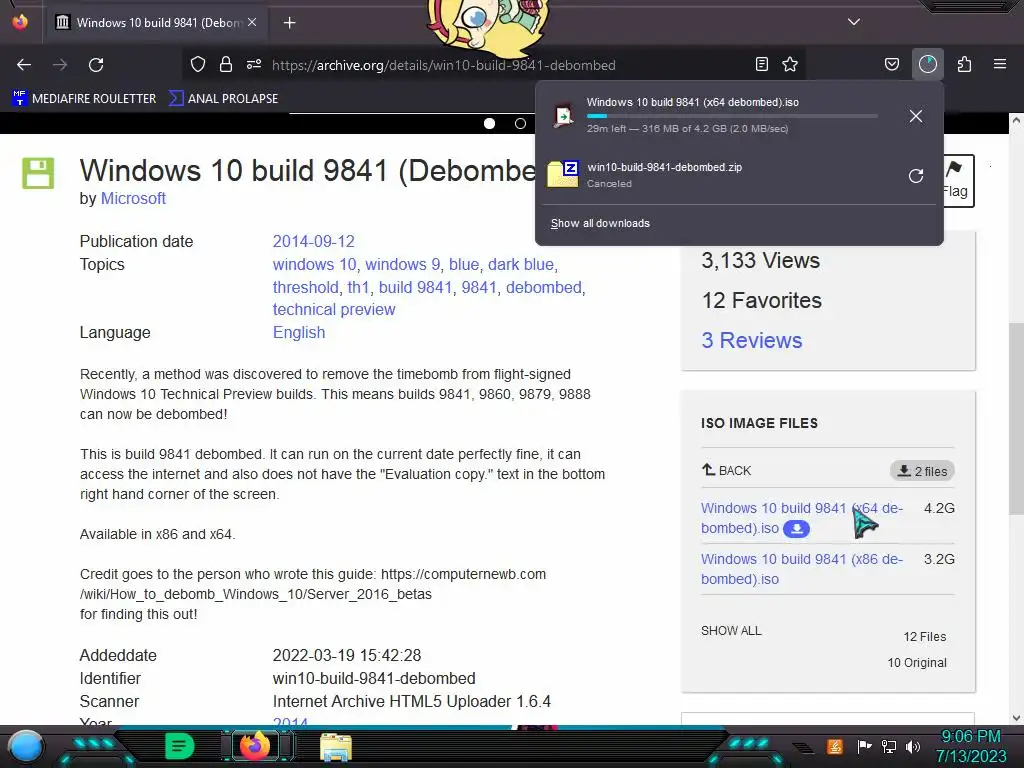Click the green floppy disk software icon

(38, 173)
